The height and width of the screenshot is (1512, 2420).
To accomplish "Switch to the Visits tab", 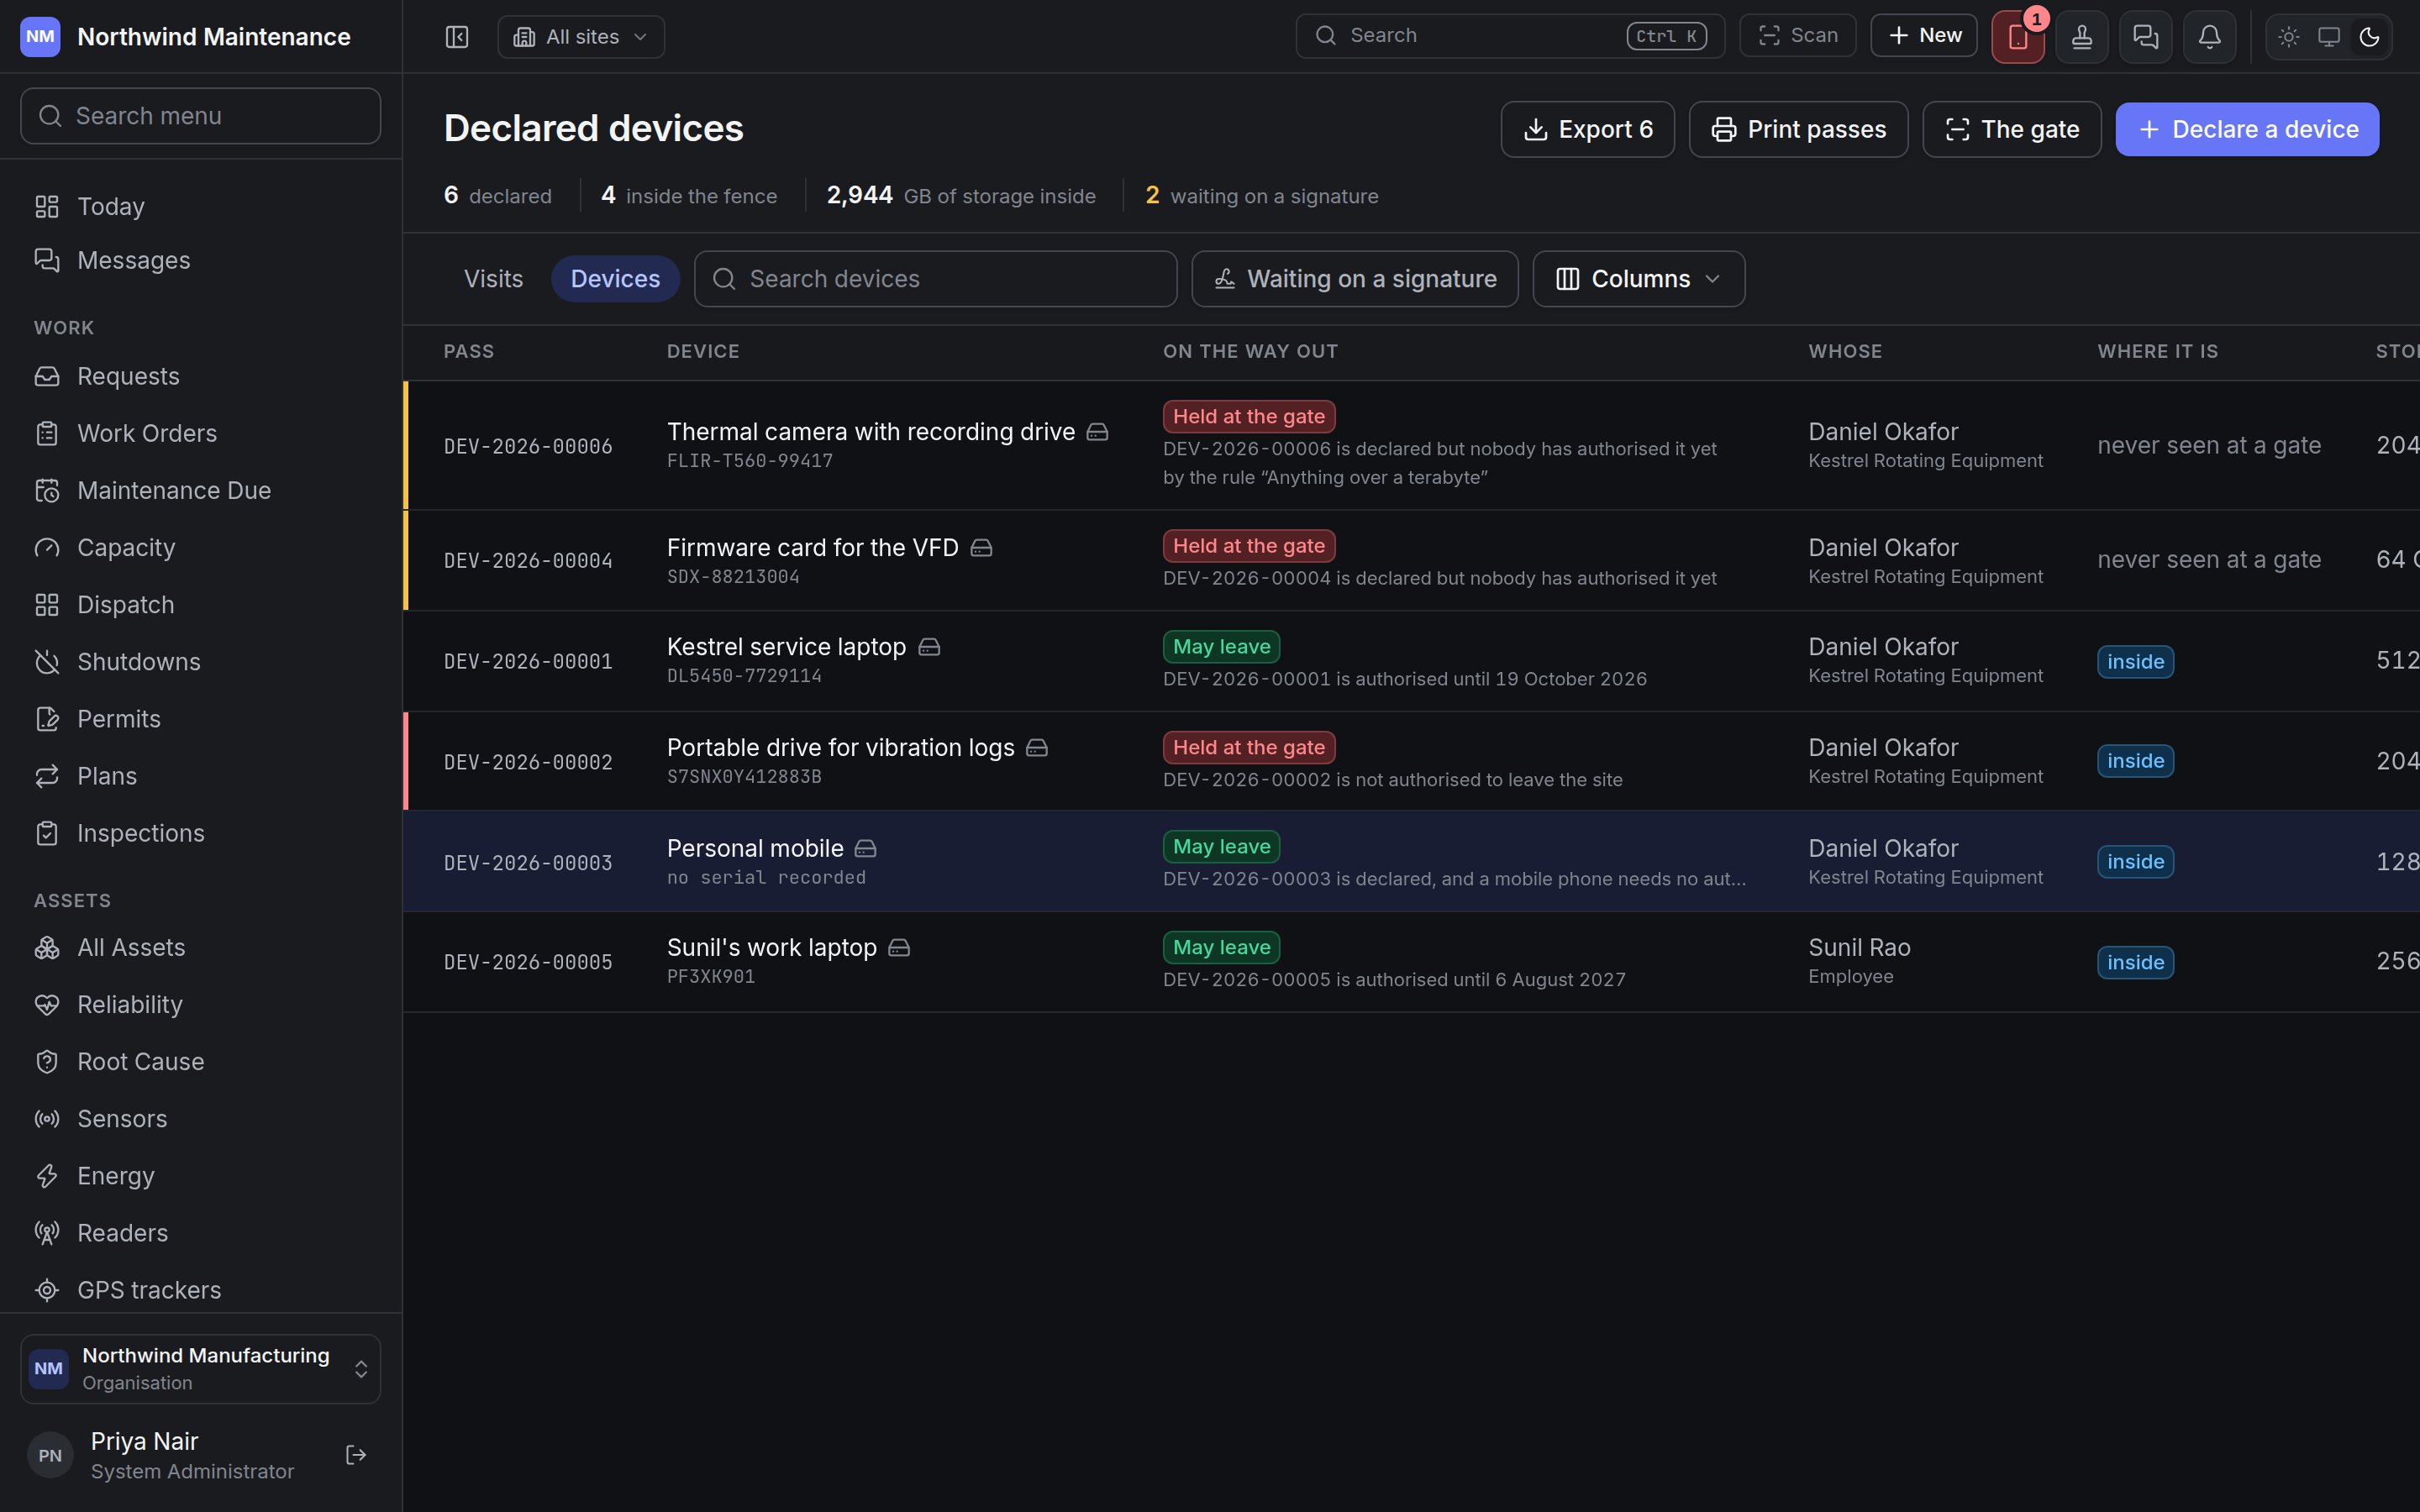I will tap(493, 279).
